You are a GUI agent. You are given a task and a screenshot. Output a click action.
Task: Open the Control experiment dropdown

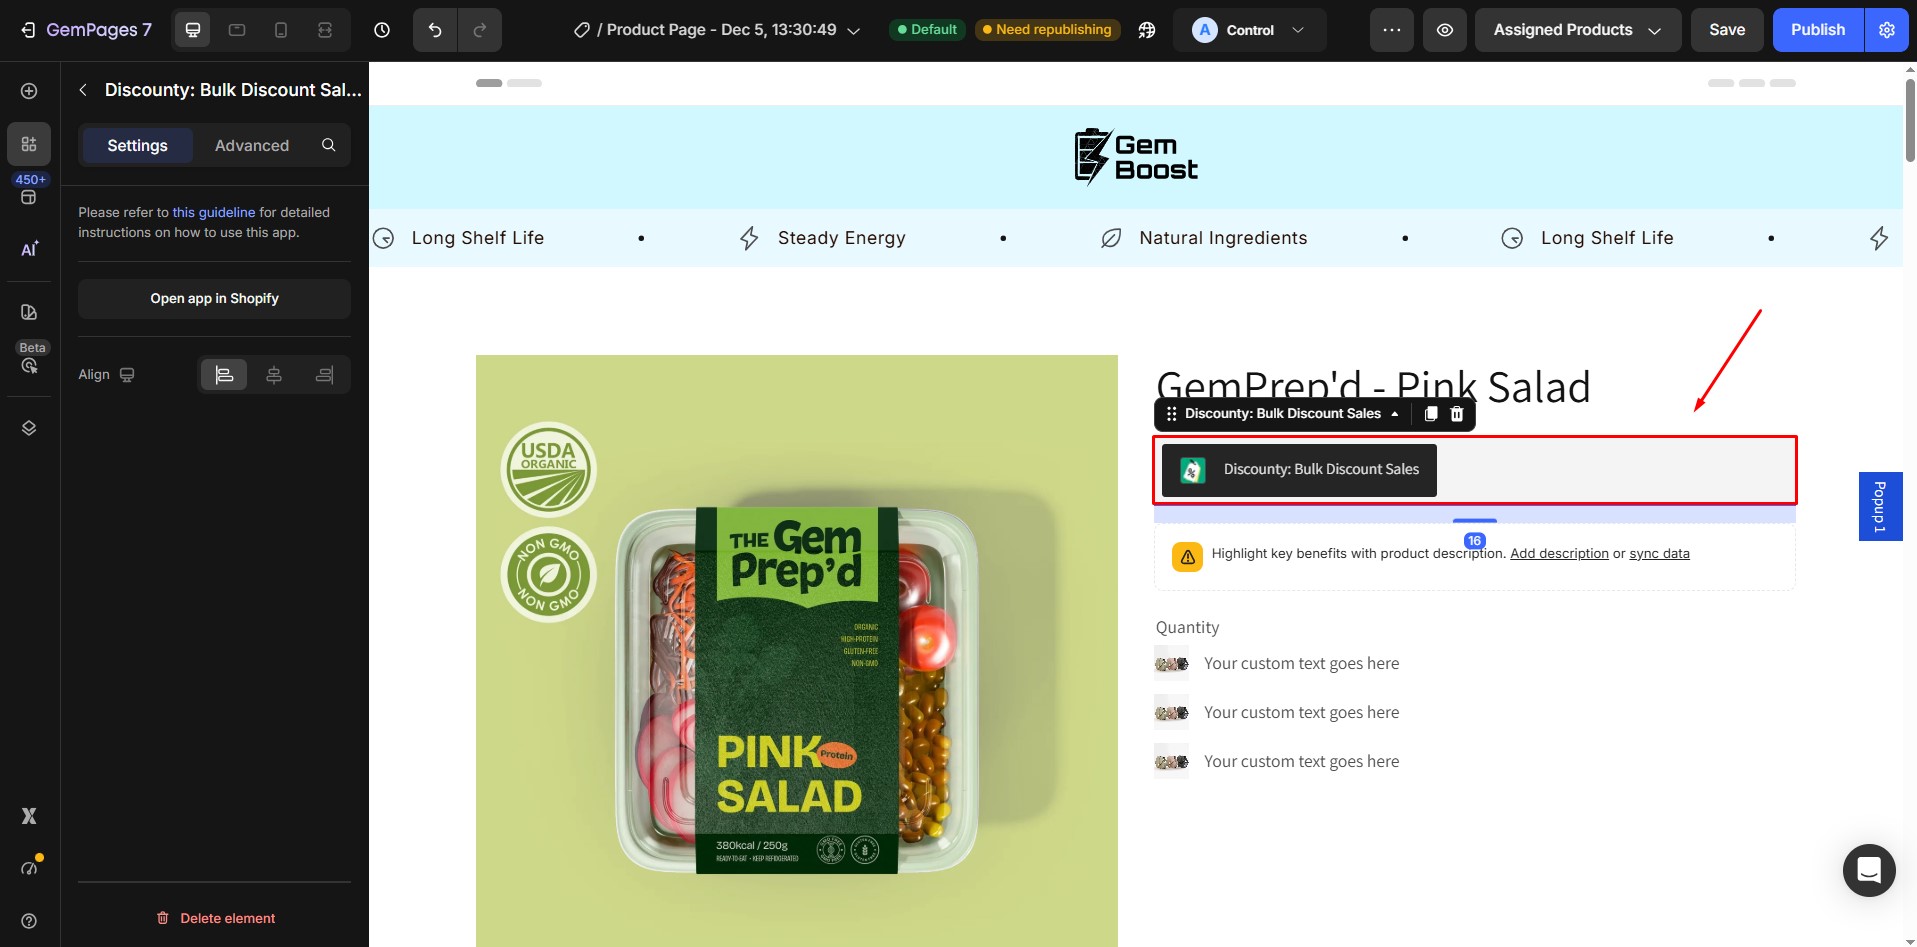coord(1250,30)
